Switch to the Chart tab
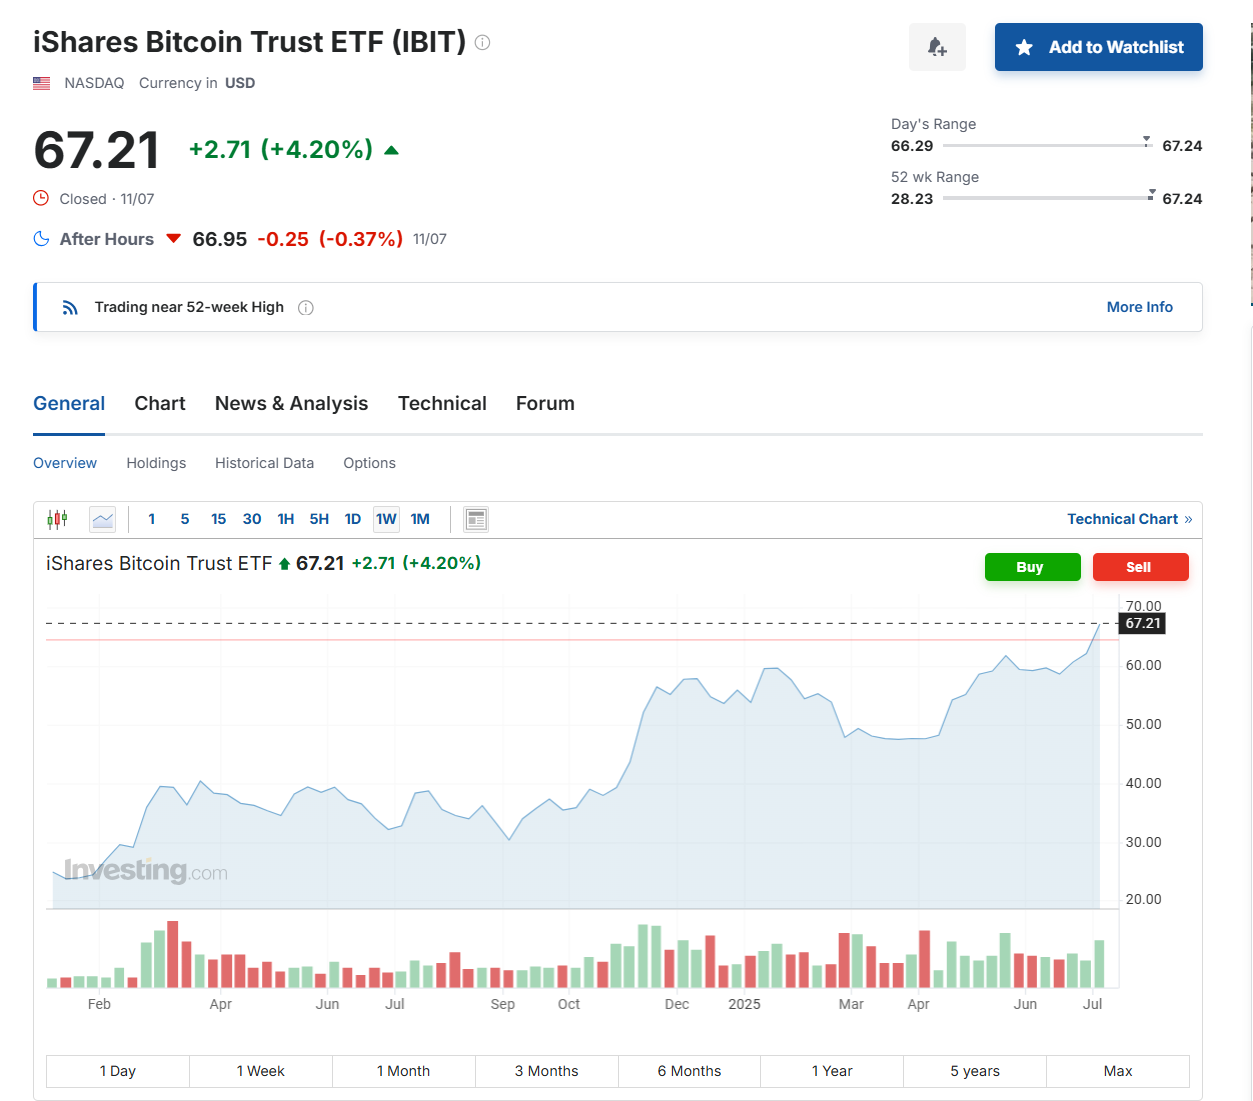The height and width of the screenshot is (1101, 1253). [160, 404]
